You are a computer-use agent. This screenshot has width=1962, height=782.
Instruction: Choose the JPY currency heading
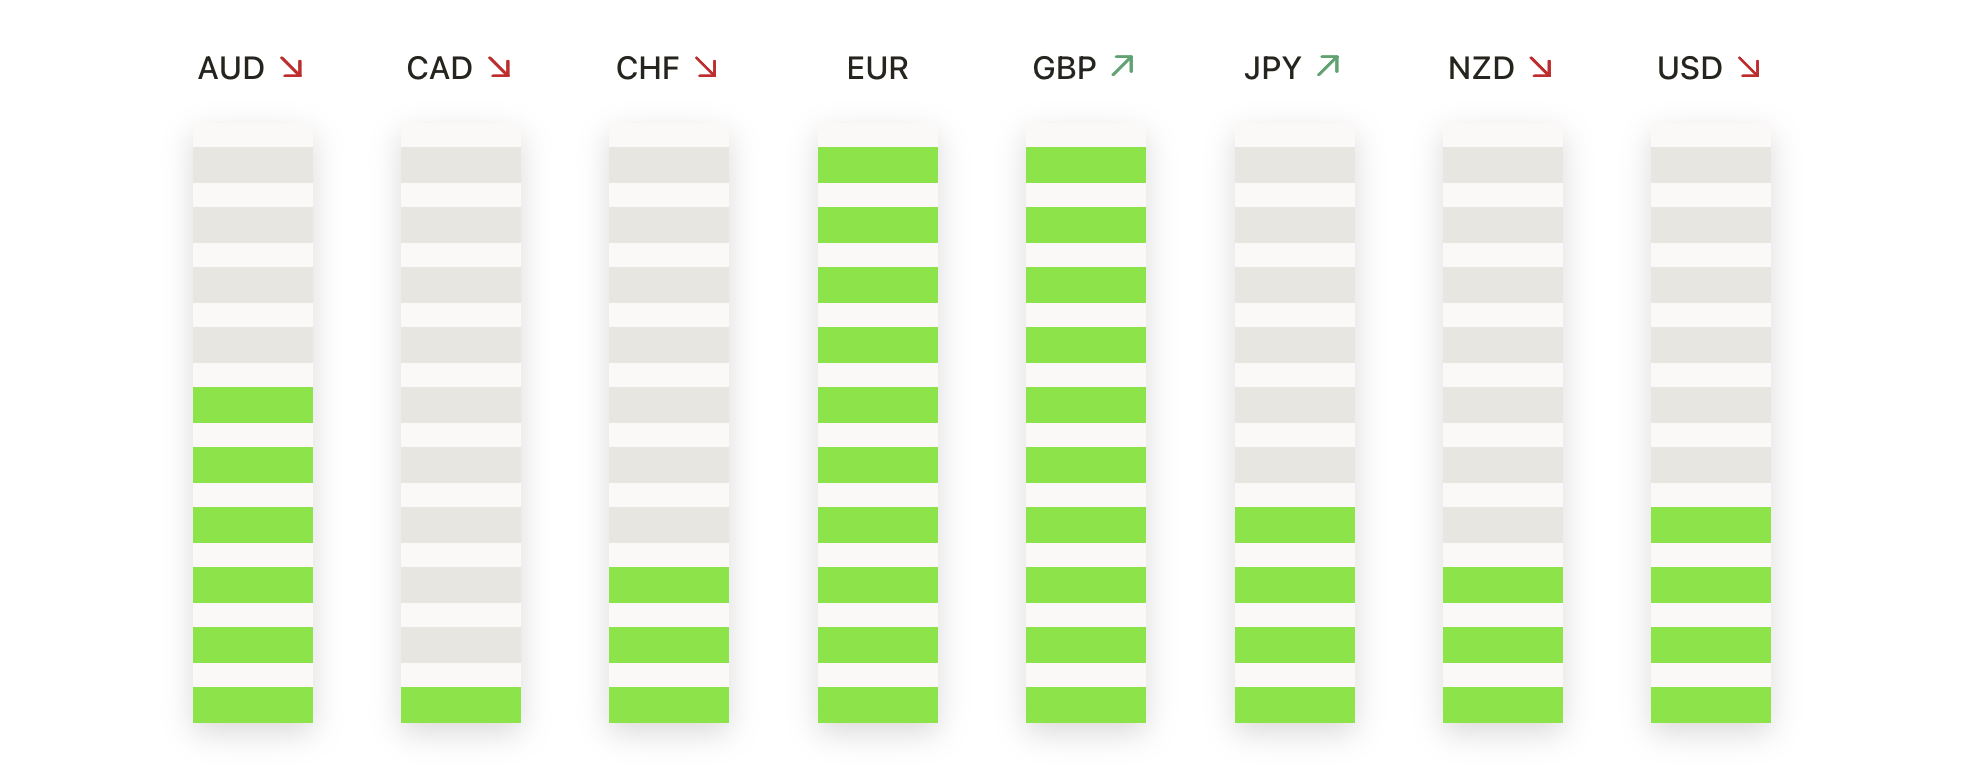(x=1272, y=68)
